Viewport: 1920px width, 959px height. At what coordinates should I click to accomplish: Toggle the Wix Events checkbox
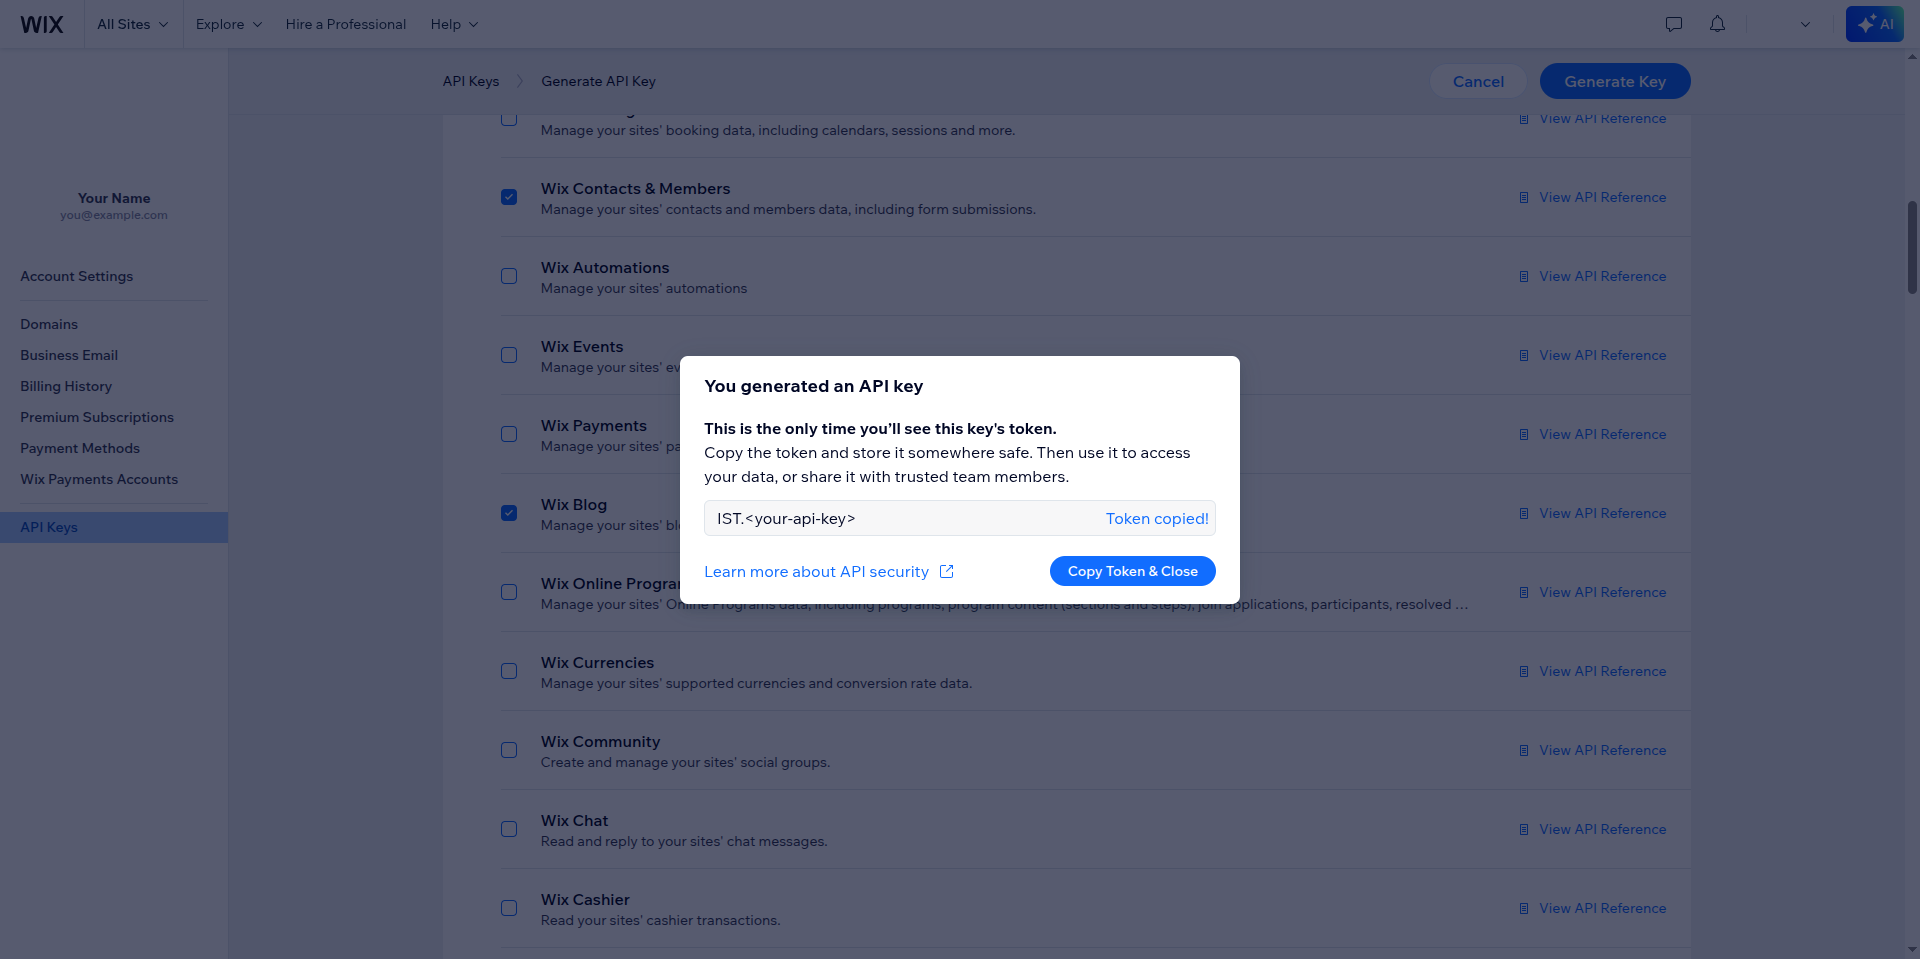click(x=509, y=355)
